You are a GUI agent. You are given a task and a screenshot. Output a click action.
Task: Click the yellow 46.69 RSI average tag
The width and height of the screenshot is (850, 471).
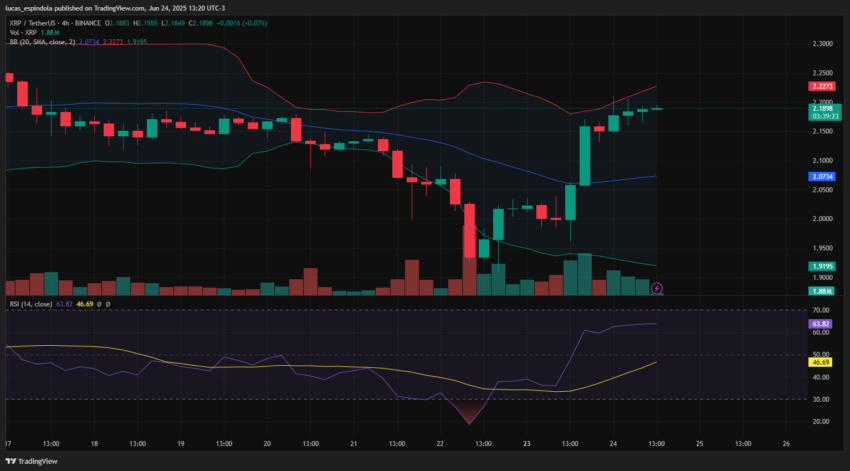(820, 362)
